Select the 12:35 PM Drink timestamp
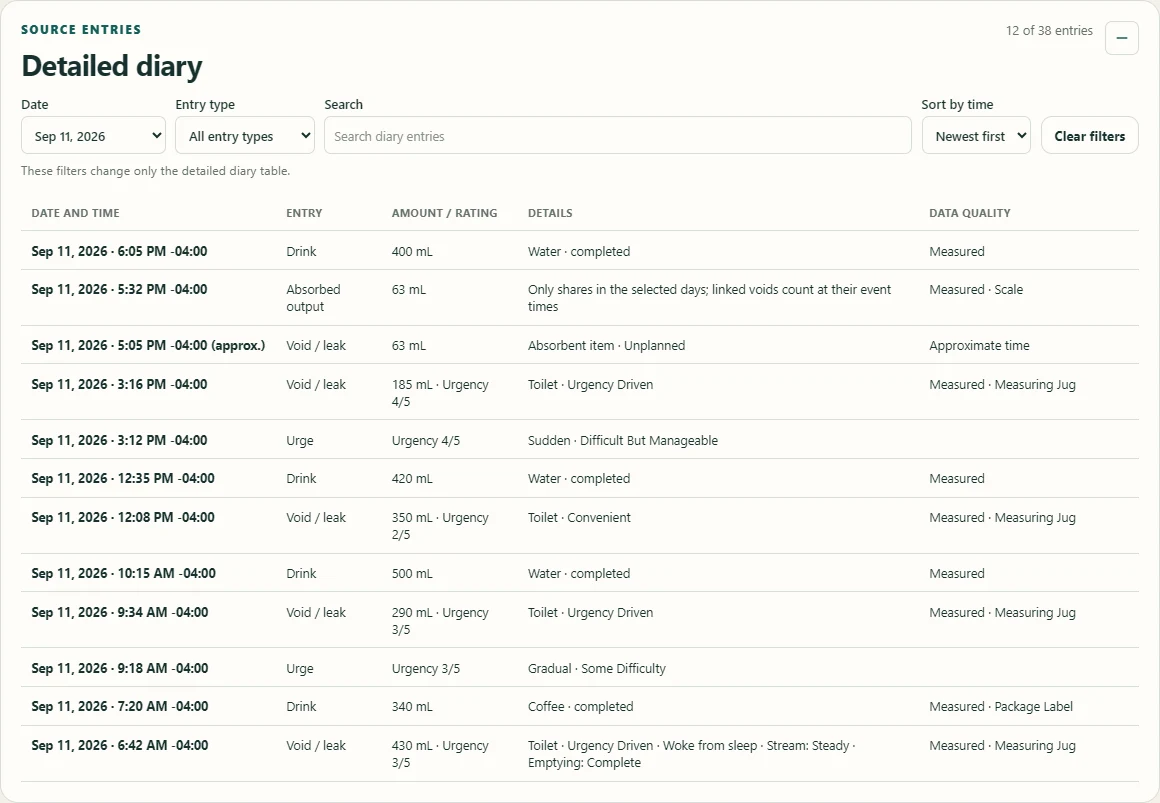This screenshot has height=803, width=1160. click(x=123, y=479)
